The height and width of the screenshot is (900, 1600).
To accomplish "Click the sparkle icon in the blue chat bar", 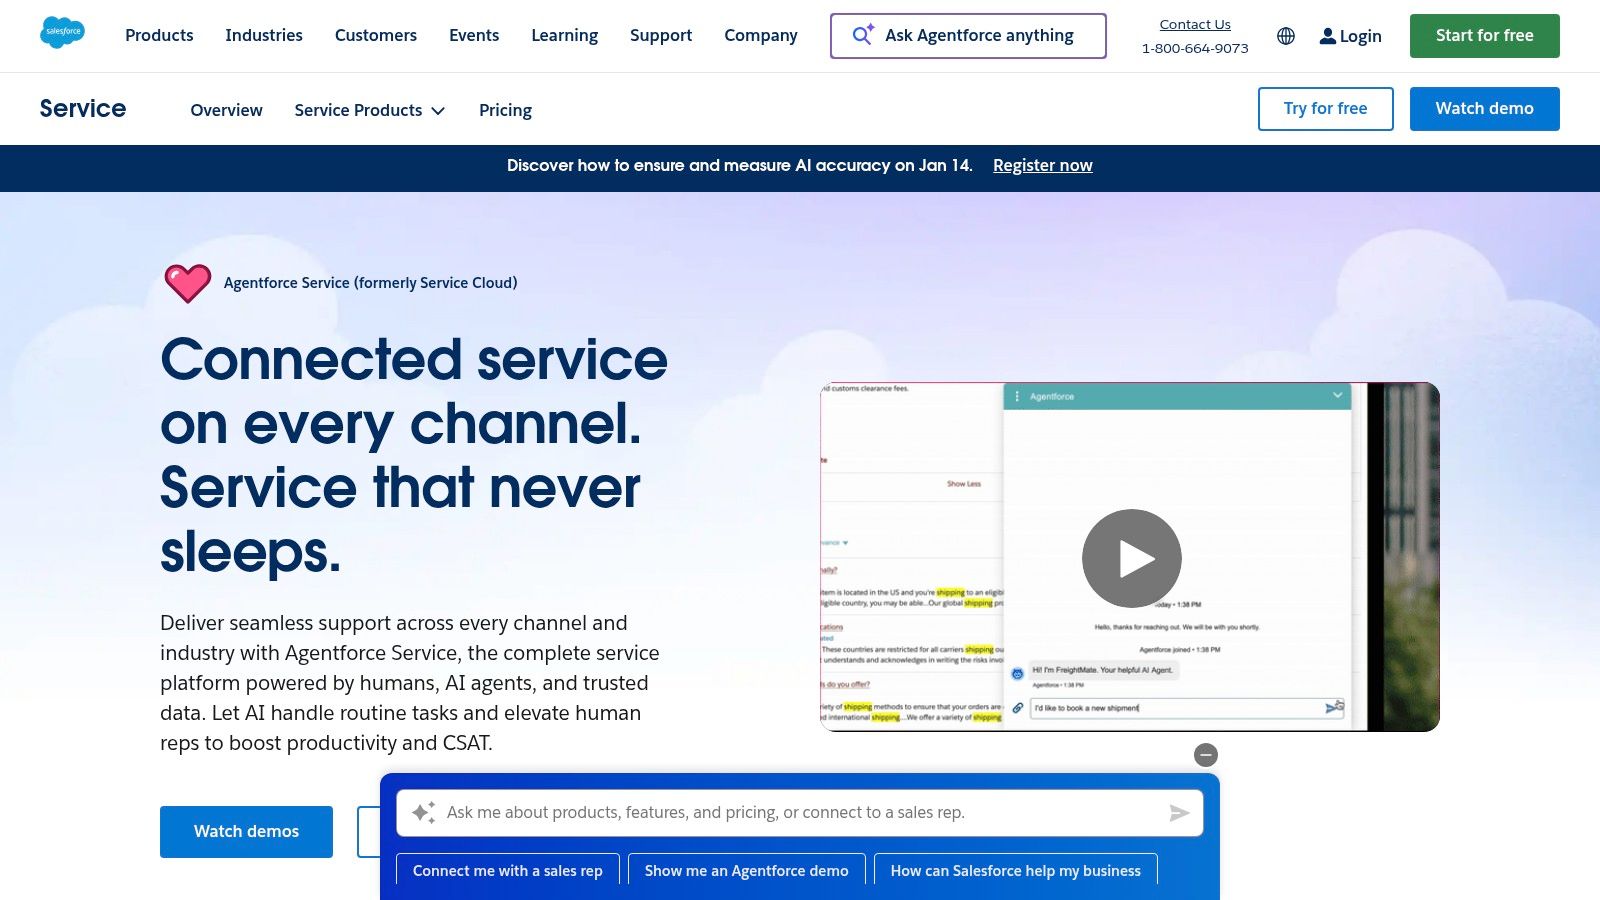I will click(x=424, y=812).
